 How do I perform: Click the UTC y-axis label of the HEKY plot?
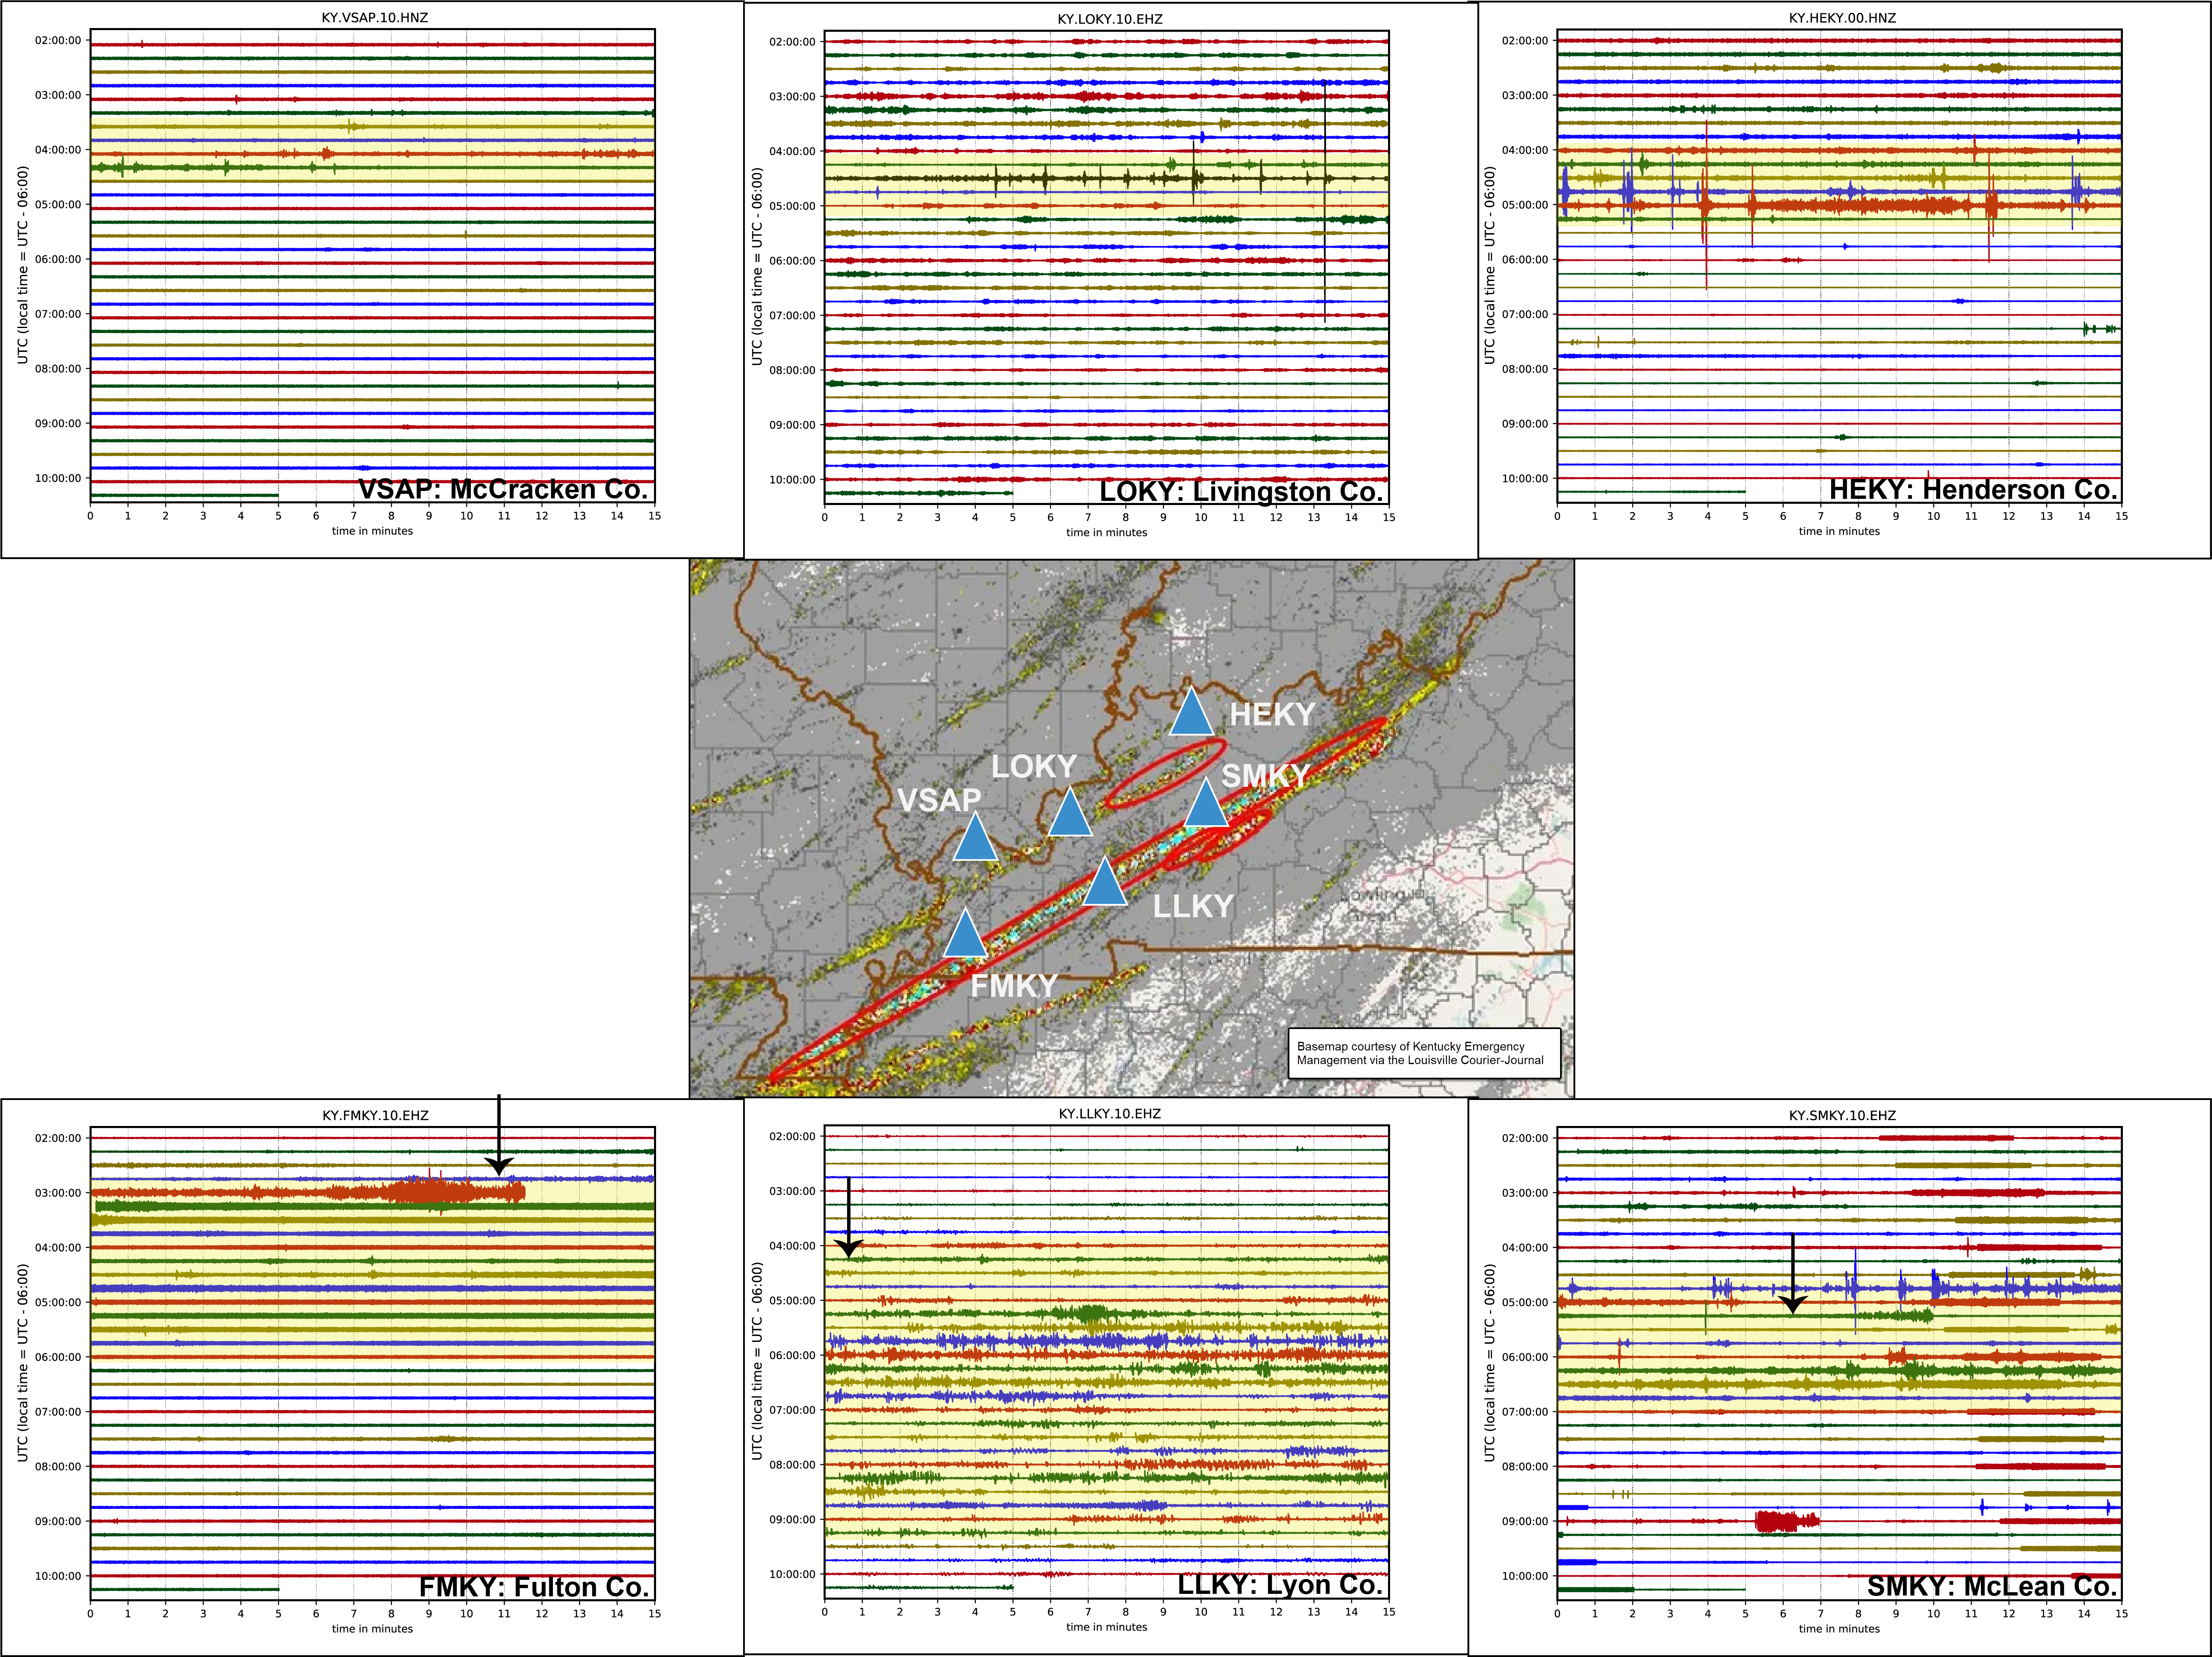click(1489, 265)
